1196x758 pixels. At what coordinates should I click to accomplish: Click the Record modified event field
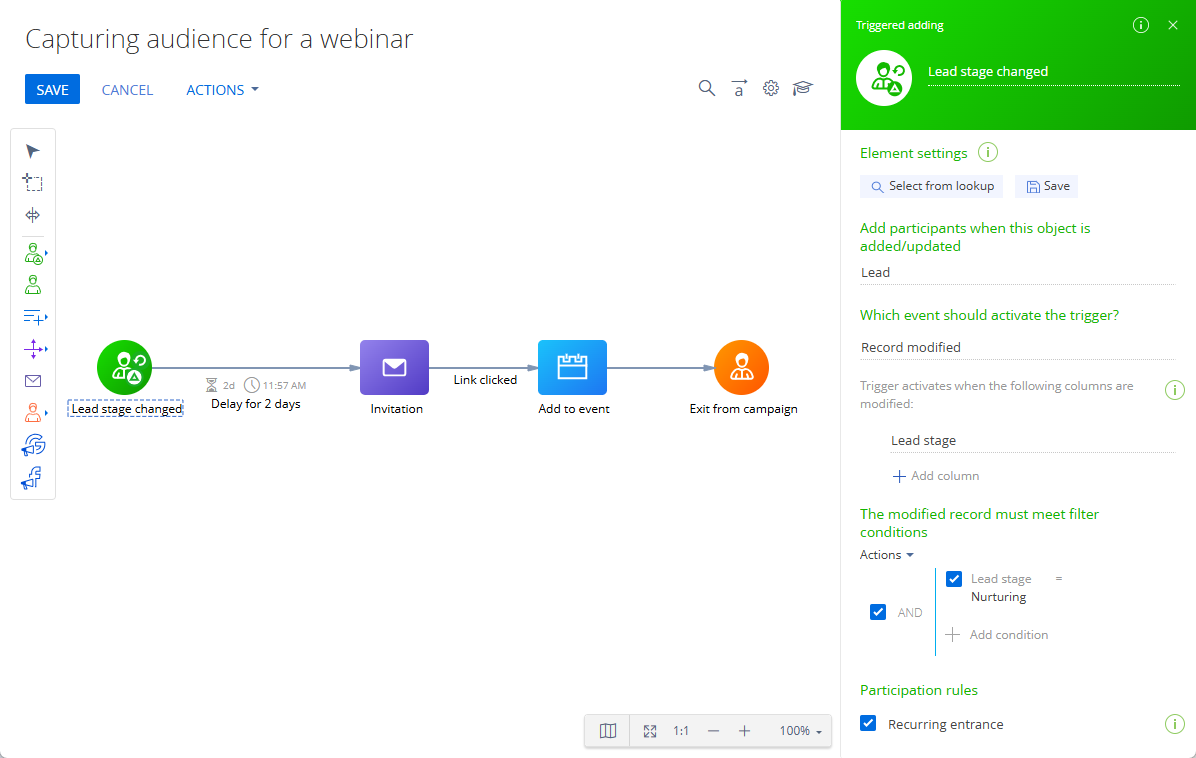pyautogui.click(x=1018, y=348)
